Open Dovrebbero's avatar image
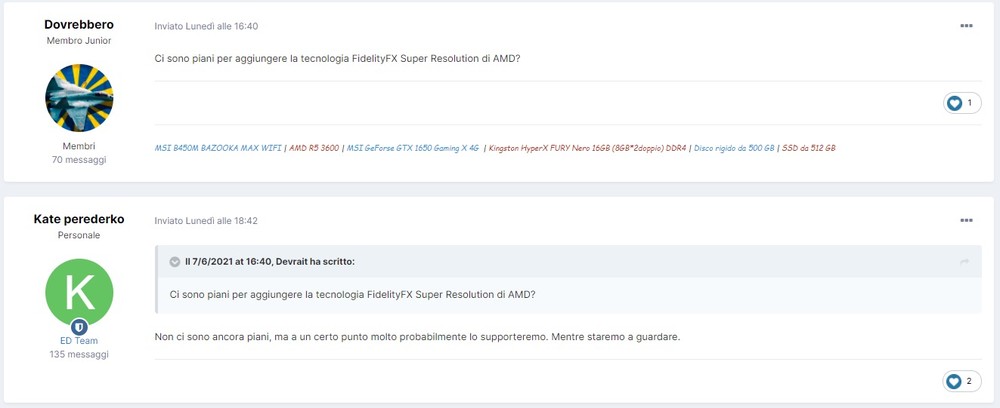1000x408 pixels. pos(79,98)
